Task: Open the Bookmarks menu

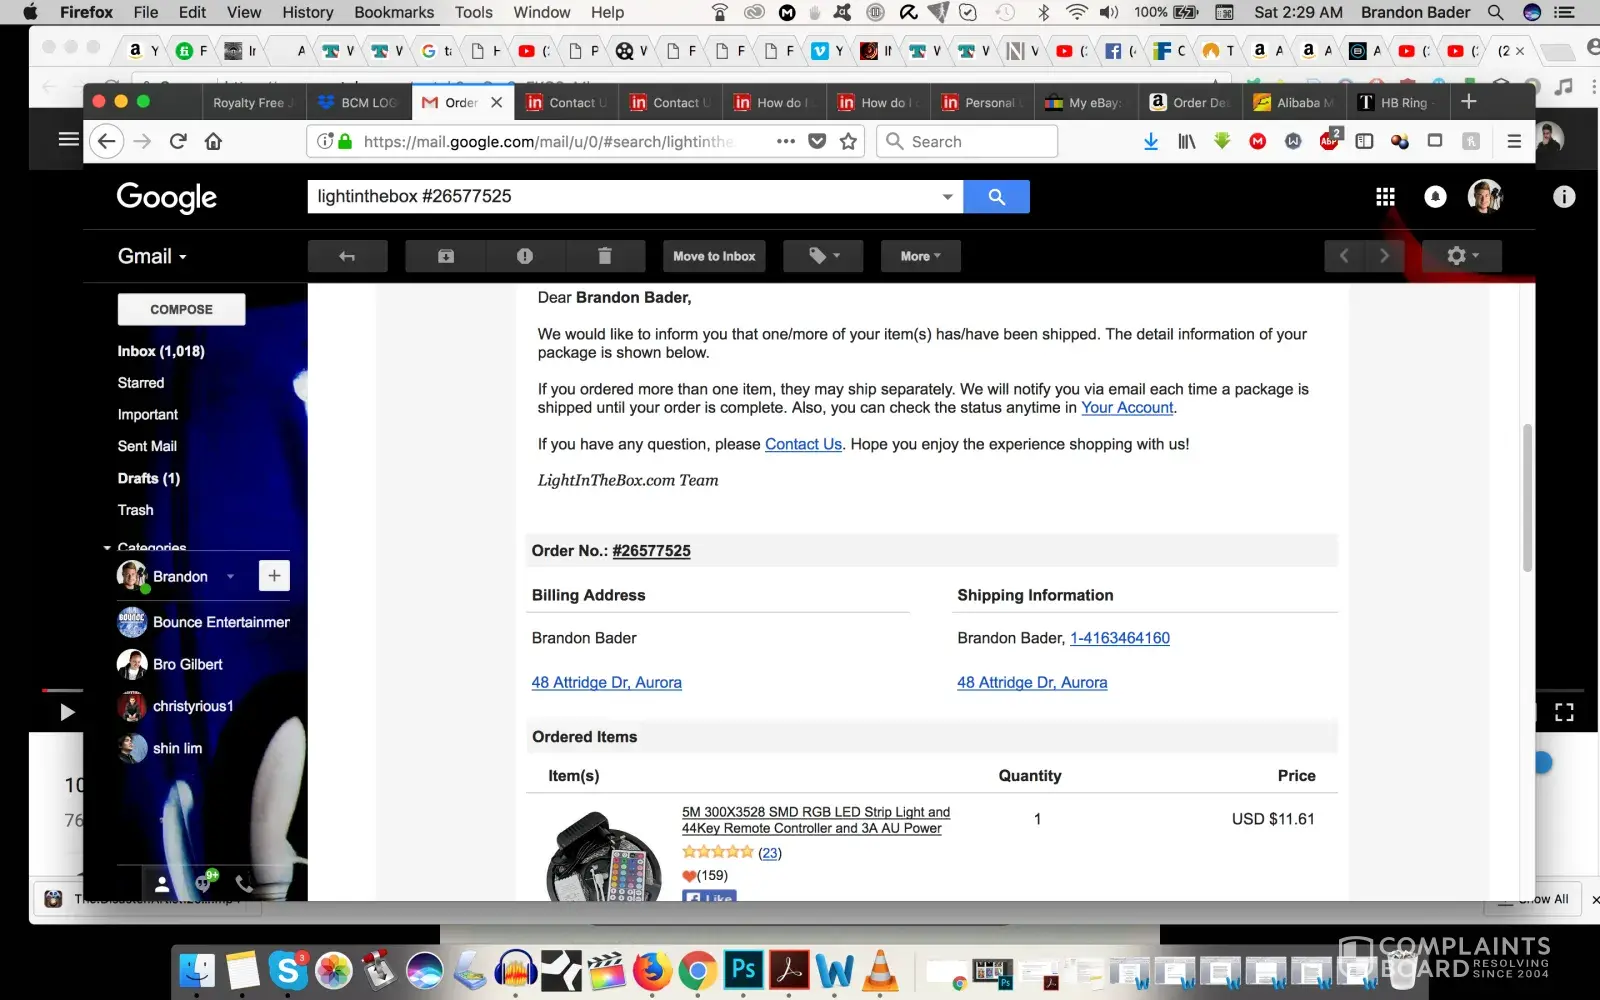Action: [394, 12]
